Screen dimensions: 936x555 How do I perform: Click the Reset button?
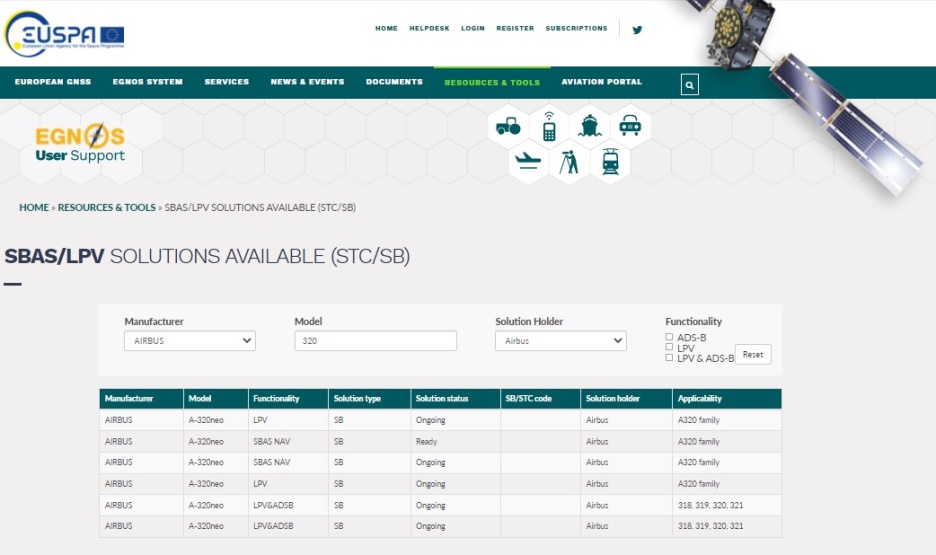753,354
